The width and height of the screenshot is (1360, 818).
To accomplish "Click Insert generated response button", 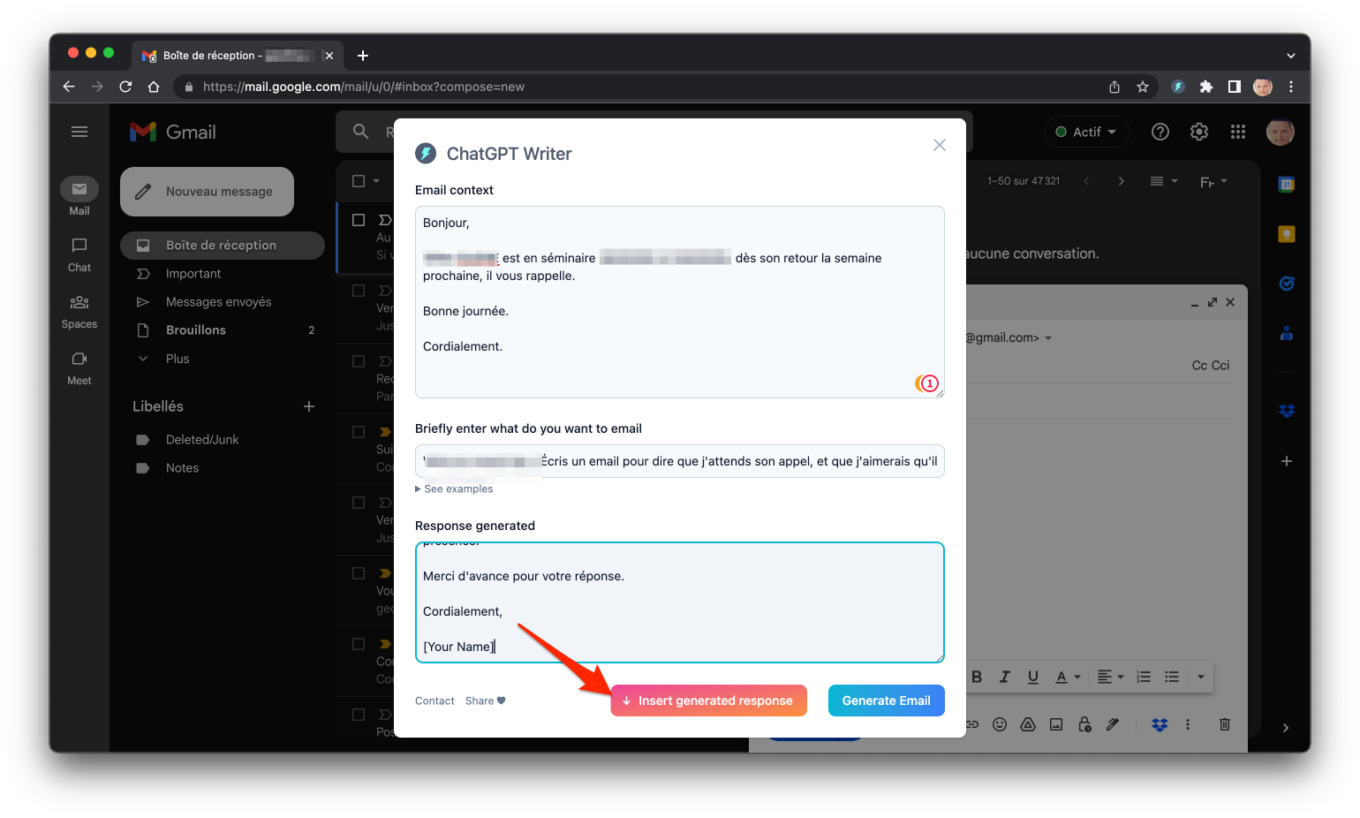I will pyautogui.click(x=709, y=700).
